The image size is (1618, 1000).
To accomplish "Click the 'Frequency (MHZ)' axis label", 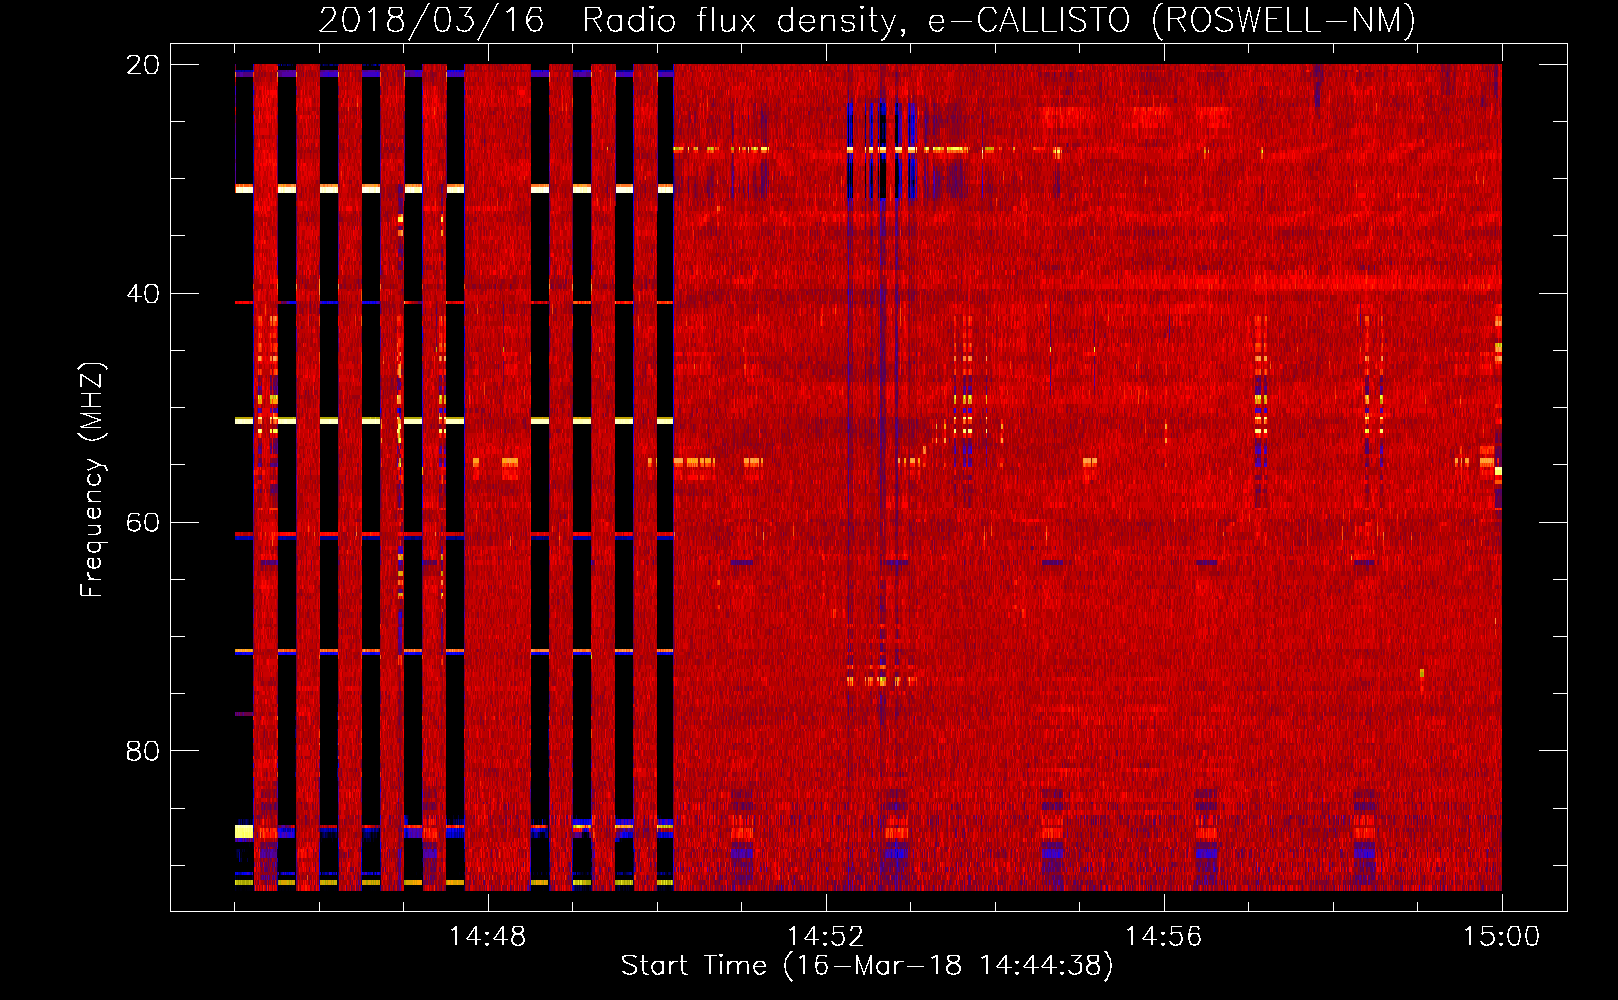I will point(92,480).
